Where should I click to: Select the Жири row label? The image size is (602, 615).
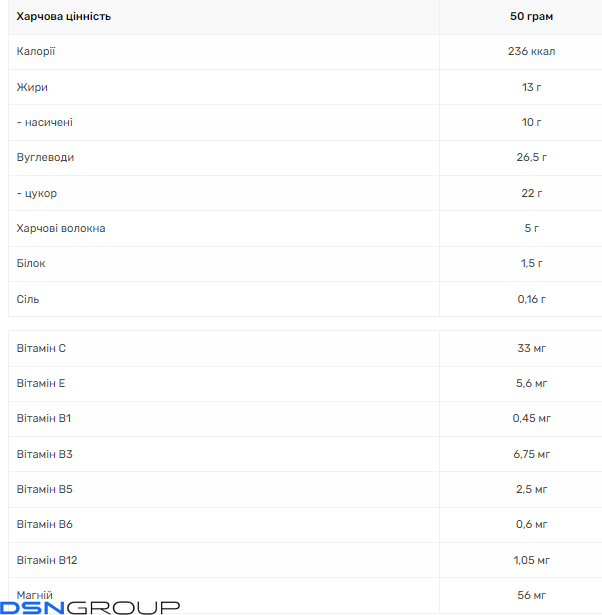[32, 87]
